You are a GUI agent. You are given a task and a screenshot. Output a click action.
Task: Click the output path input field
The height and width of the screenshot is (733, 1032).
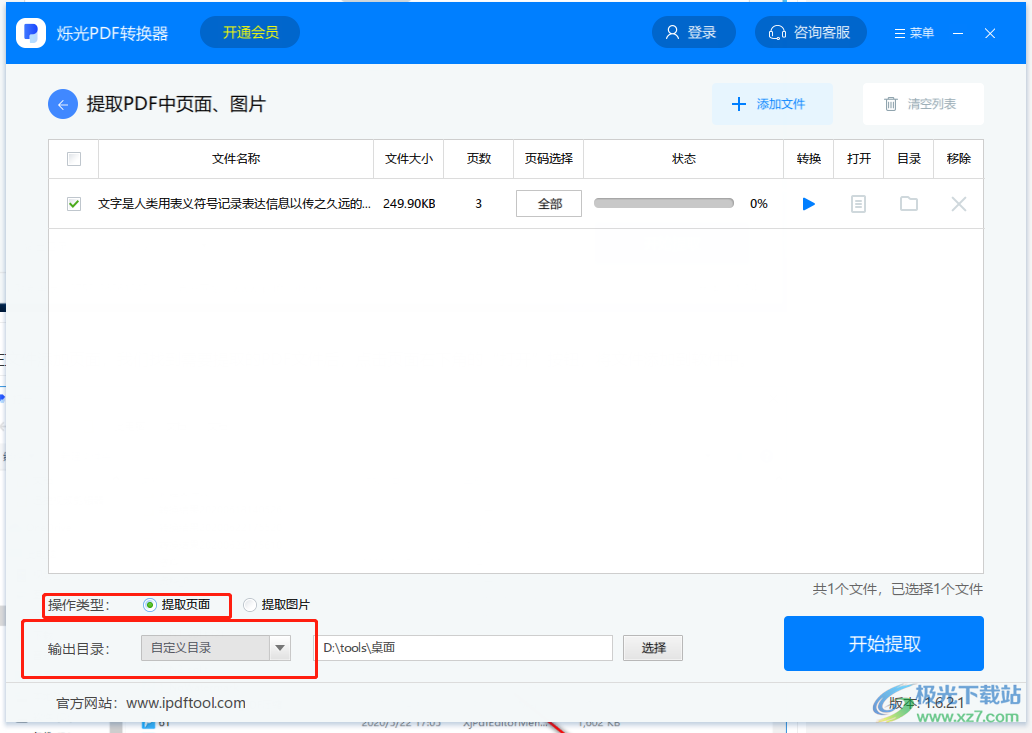tap(465, 648)
